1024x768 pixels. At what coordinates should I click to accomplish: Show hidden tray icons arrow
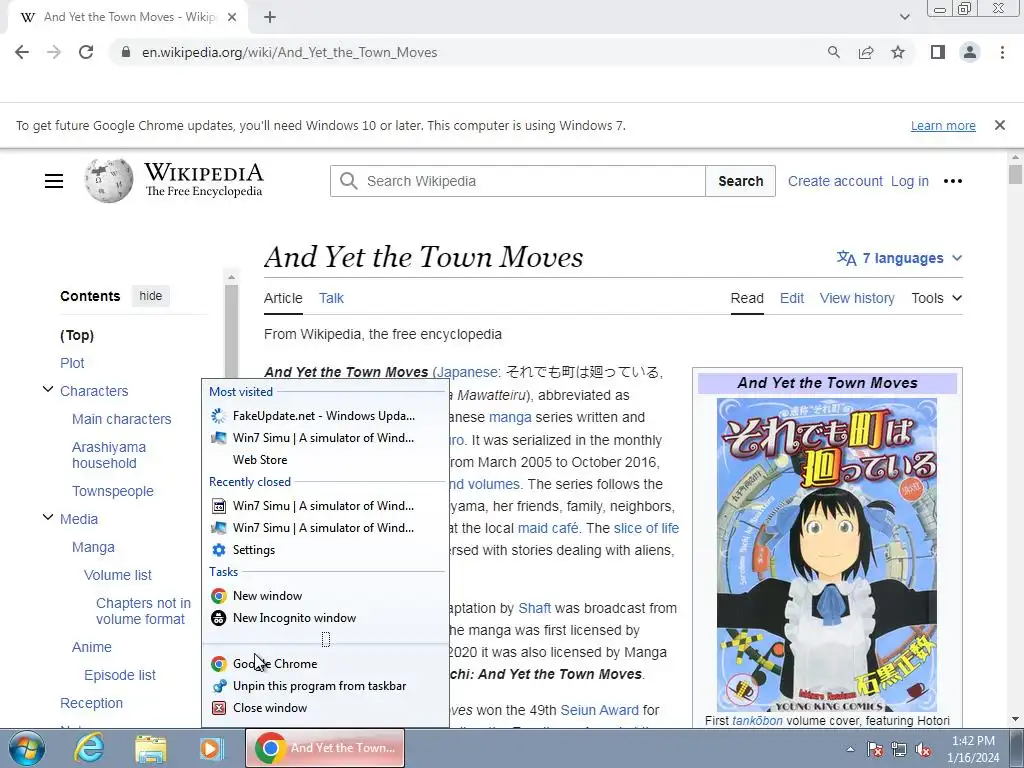850,749
